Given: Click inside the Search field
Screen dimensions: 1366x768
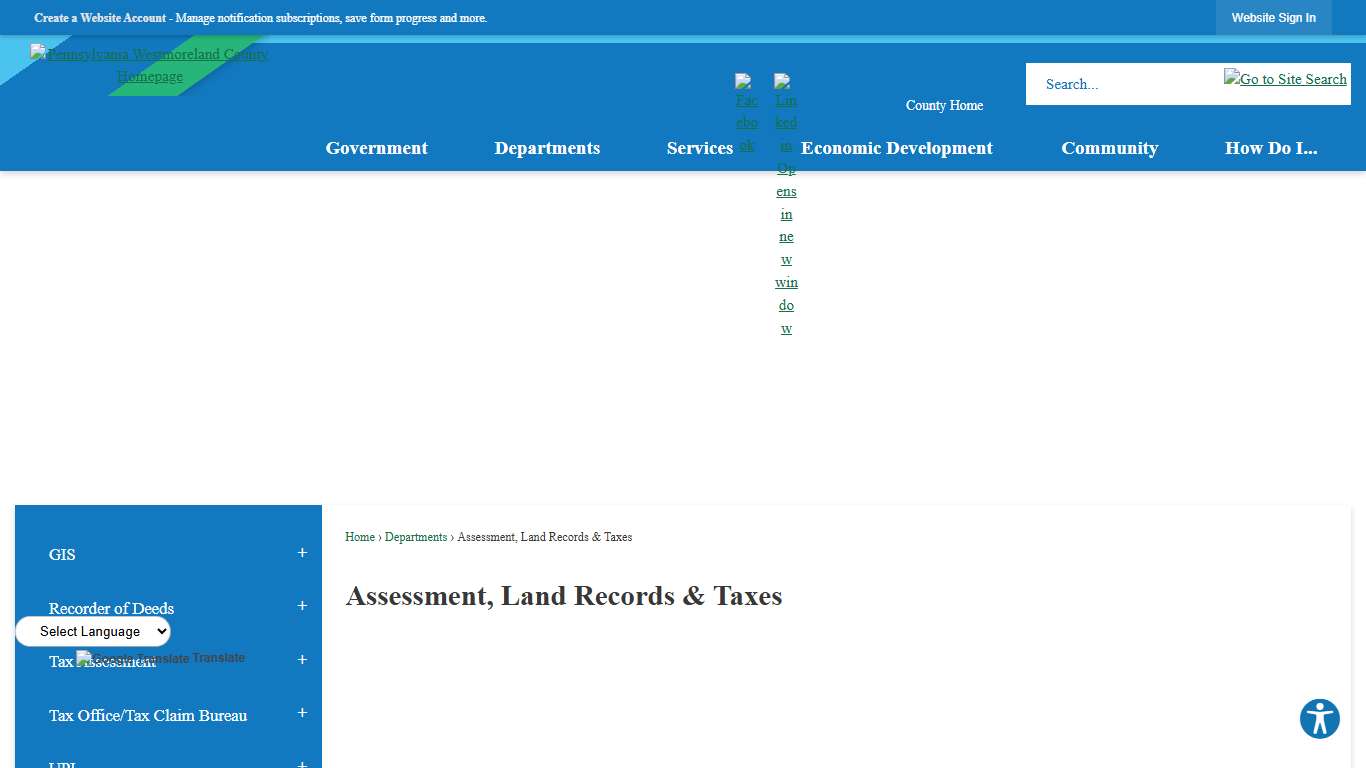Looking at the screenshot, I should [x=1120, y=84].
